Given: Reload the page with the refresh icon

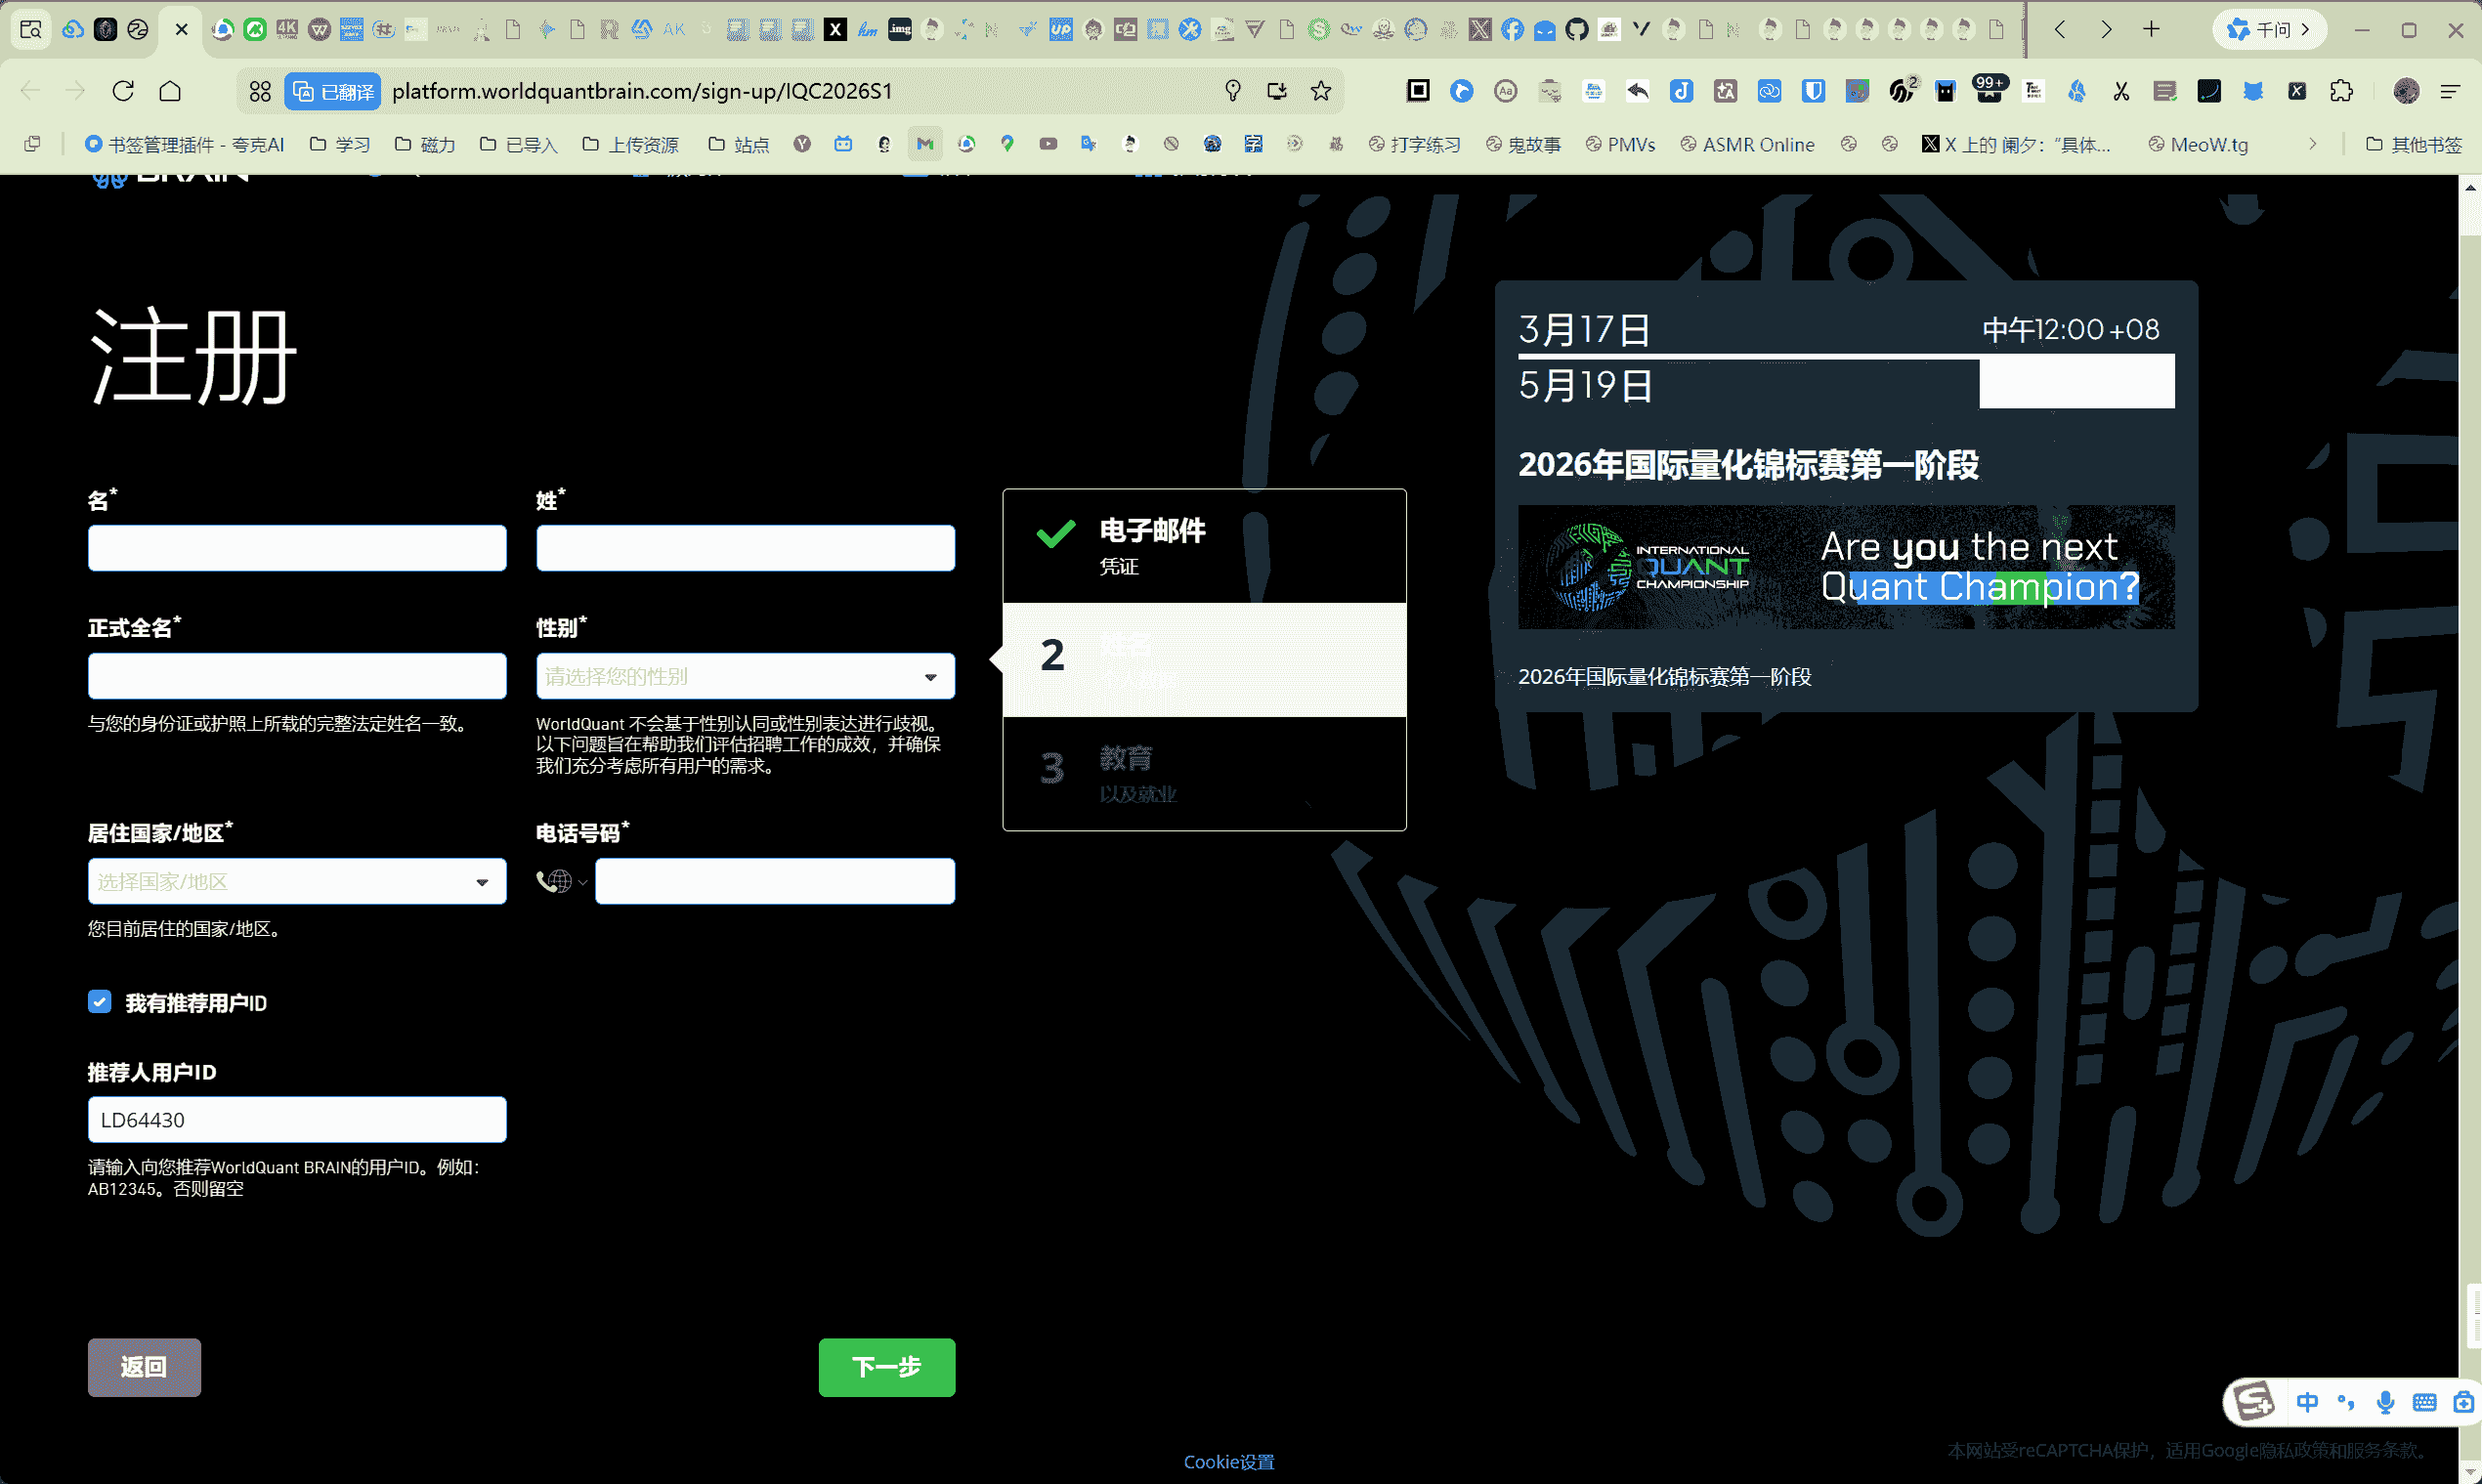Looking at the screenshot, I should coord(123,91).
